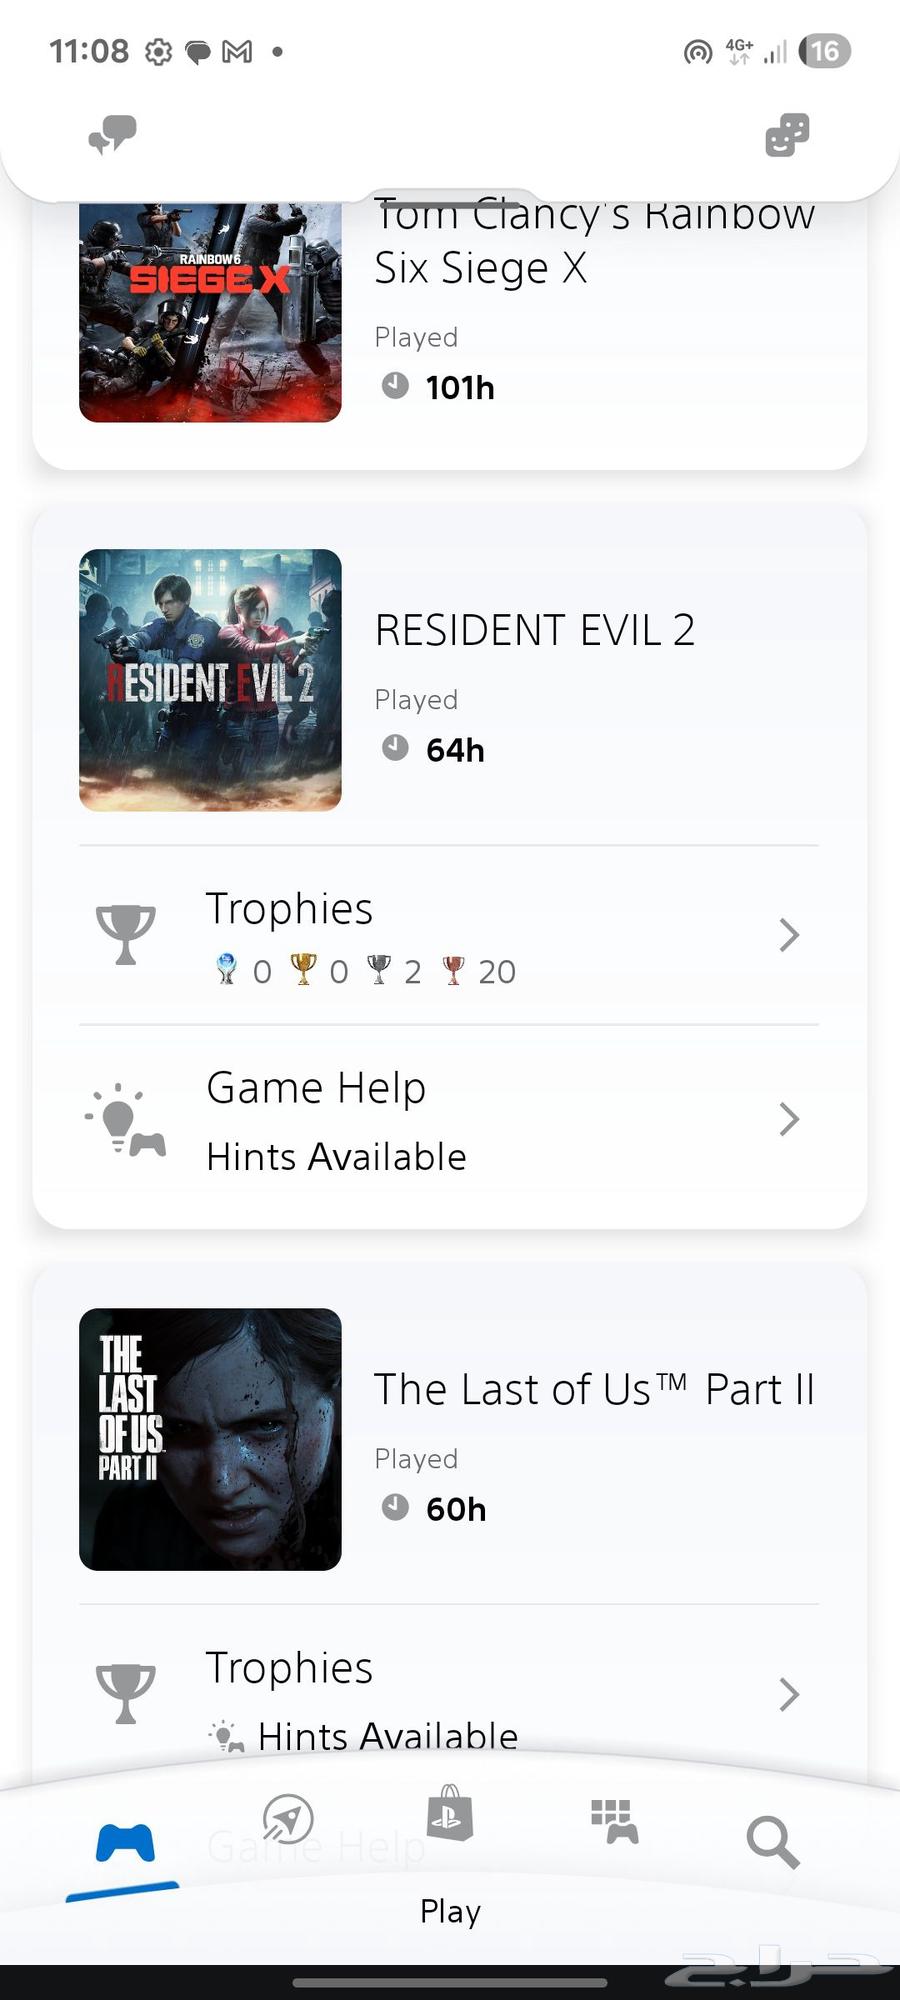The width and height of the screenshot is (900, 2000).
Task: Expand The Last of Us Trophies chevron
Action: click(789, 1695)
